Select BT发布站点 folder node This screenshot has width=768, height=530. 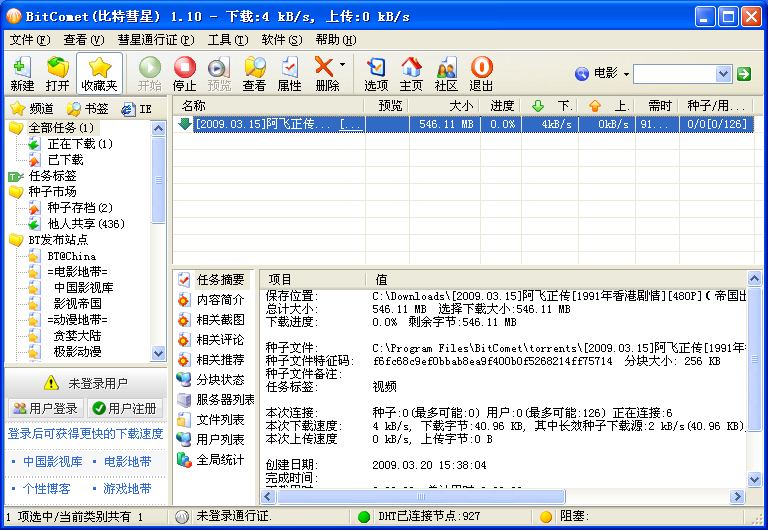pos(58,240)
